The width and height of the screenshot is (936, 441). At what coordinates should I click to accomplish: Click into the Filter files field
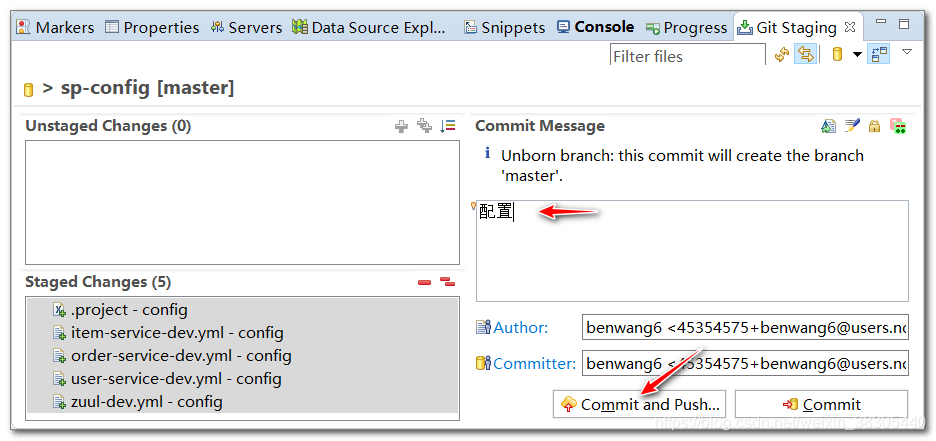click(x=688, y=55)
